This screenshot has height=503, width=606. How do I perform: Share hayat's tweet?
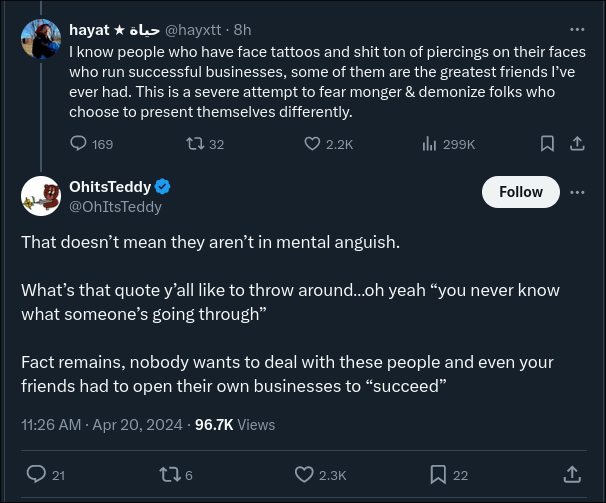(x=577, y=144)
